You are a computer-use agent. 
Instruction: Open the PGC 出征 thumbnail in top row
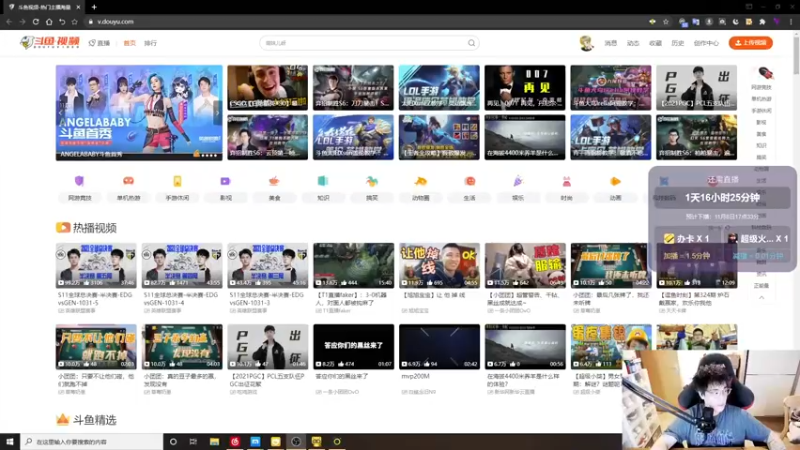[696, 87]
